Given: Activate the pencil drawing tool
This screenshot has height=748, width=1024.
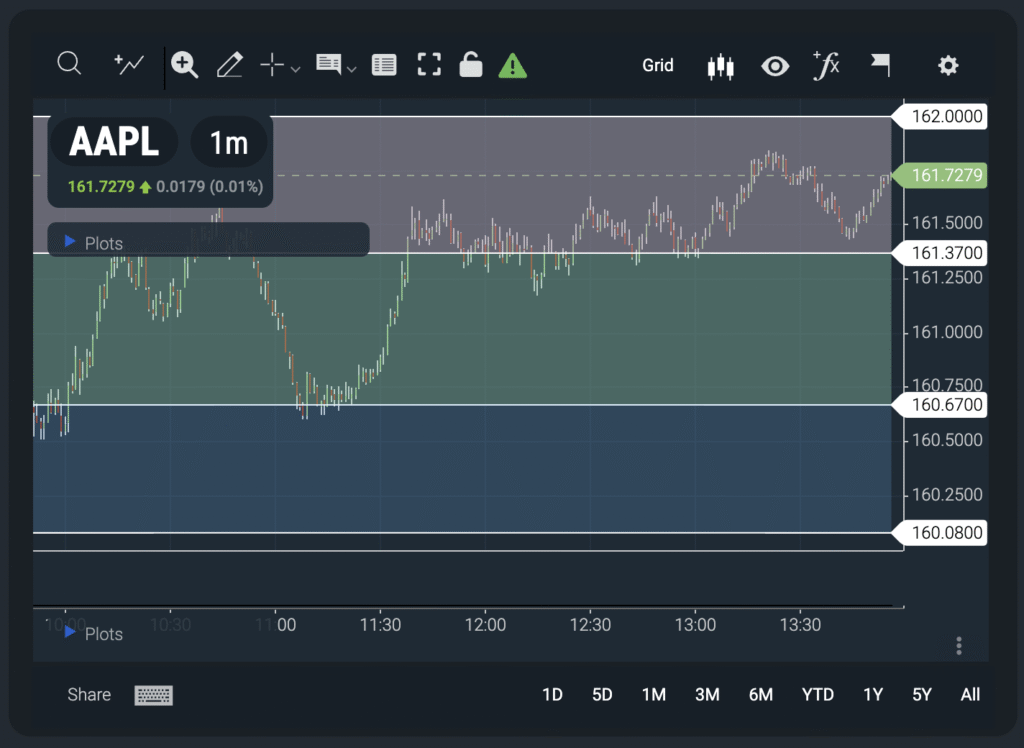Looking at the screenshot, I should pyautogui.click(x=230, y=66).
